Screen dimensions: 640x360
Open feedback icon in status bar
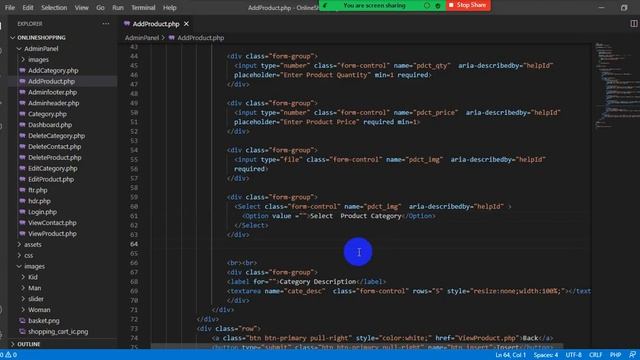(632, 355)
